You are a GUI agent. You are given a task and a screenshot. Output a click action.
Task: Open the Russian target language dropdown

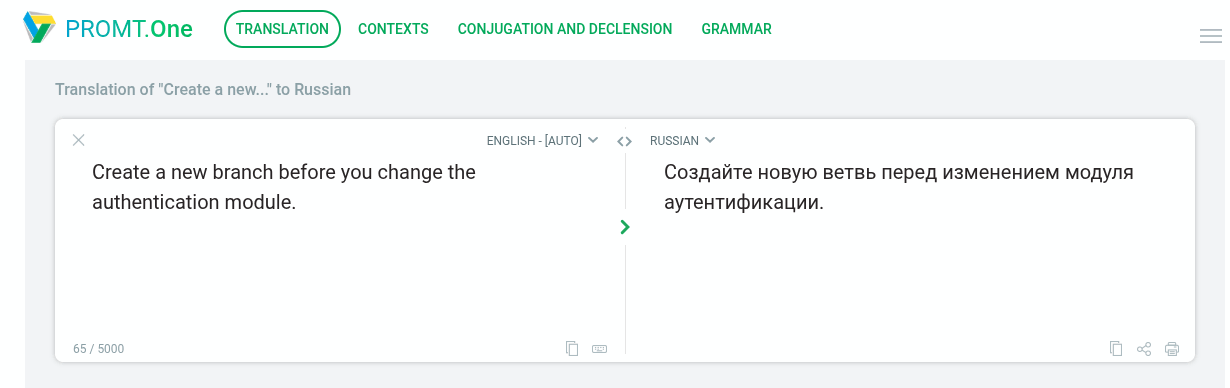point(682,141)
